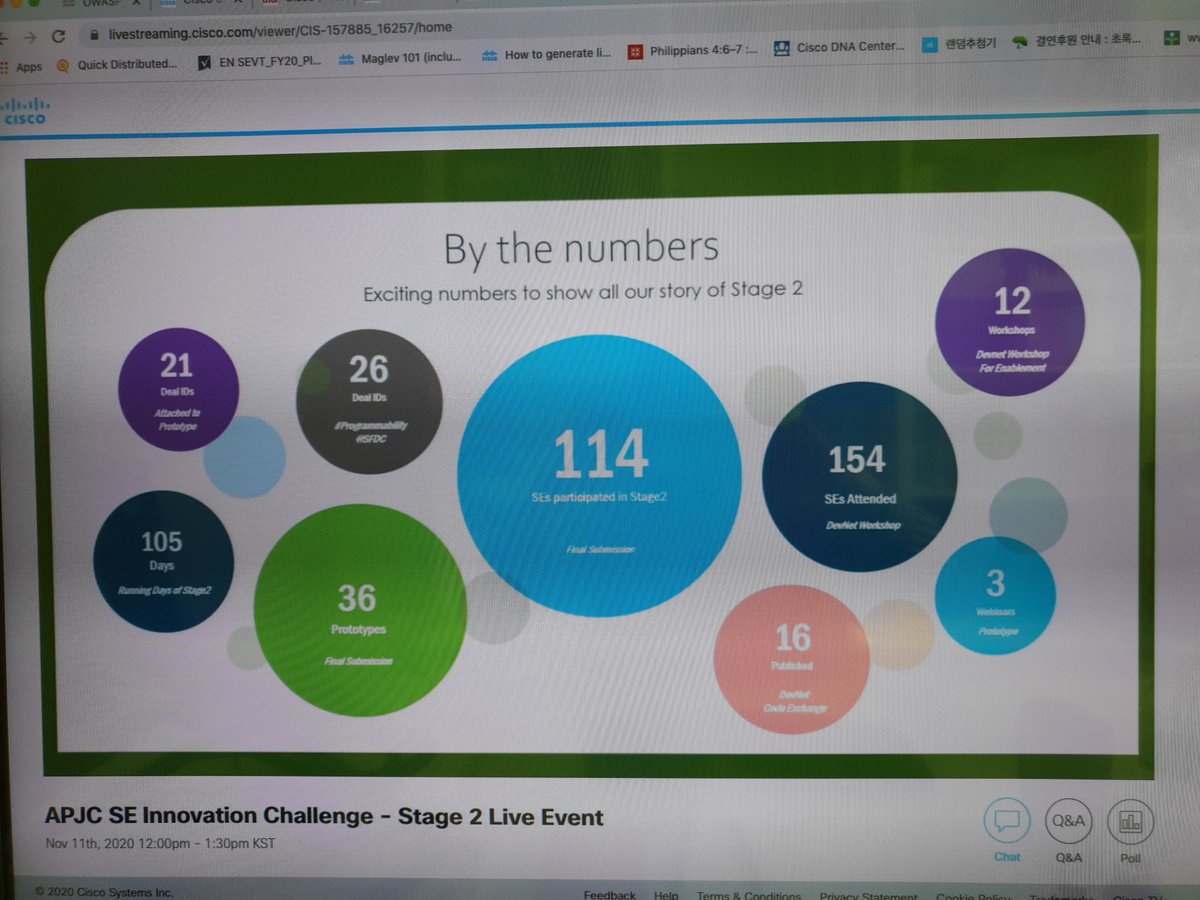1200x900 pixels.
Task: Open the Poll panel icon
Action: click(x=1132, y=824)
